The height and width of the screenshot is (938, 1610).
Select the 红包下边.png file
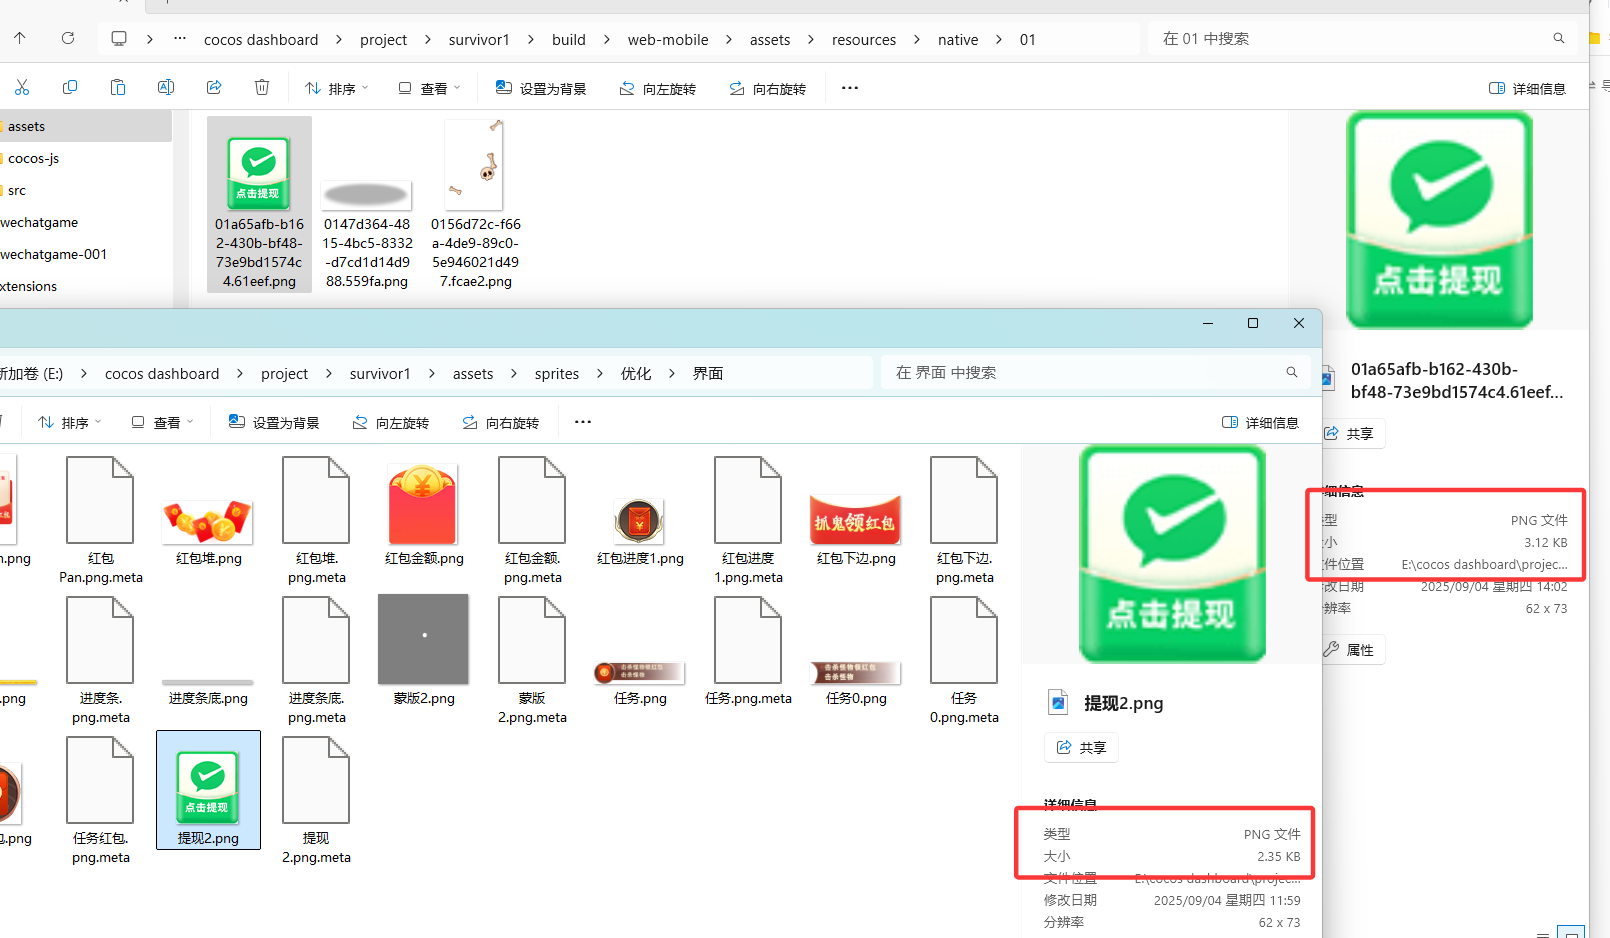pyautogui.click(x=856, y=530)
